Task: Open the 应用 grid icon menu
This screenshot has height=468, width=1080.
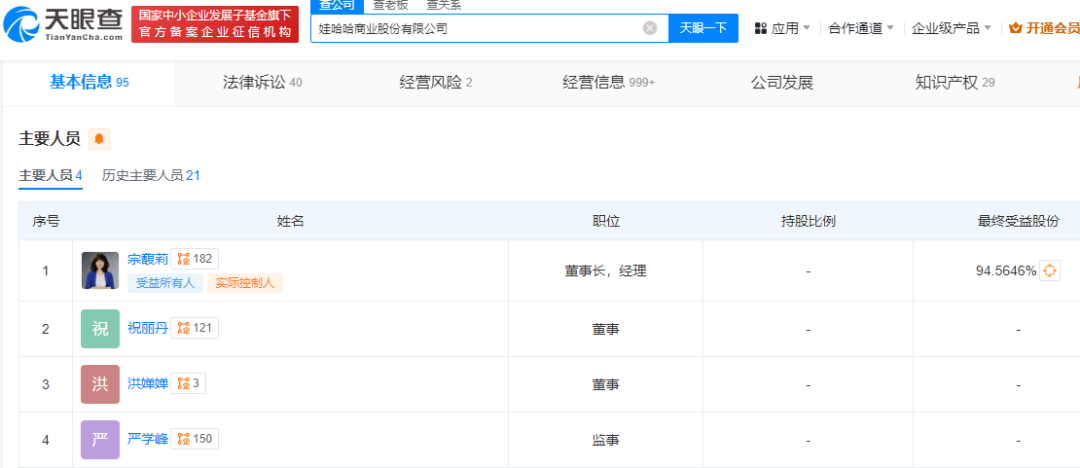Action: [761, 28]
